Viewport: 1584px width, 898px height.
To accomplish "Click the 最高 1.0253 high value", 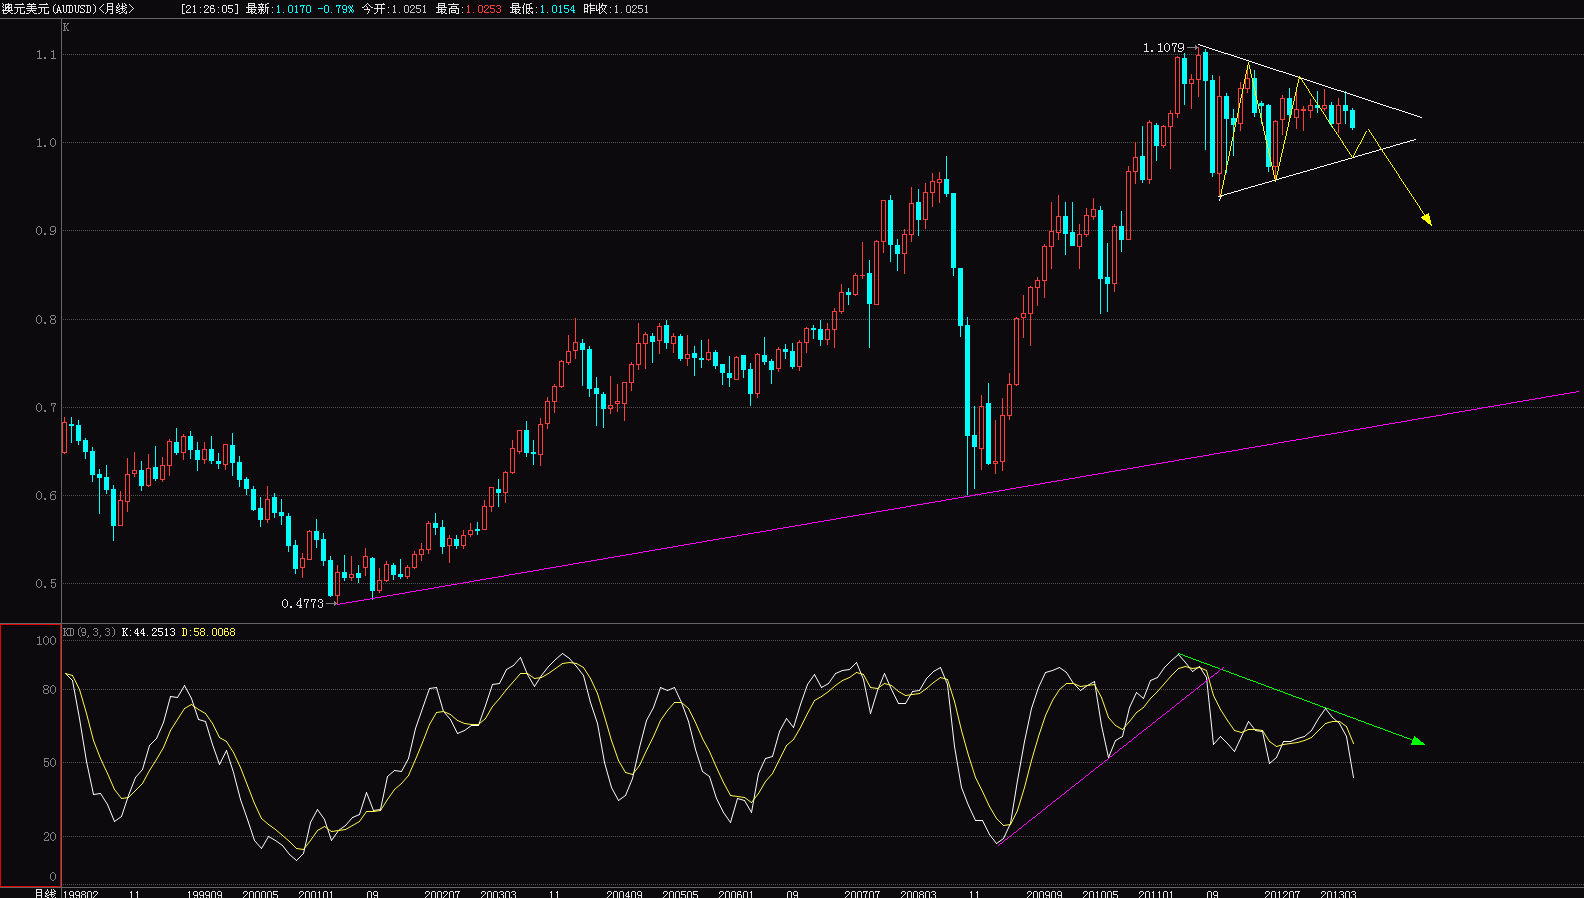I will point(468,9).
